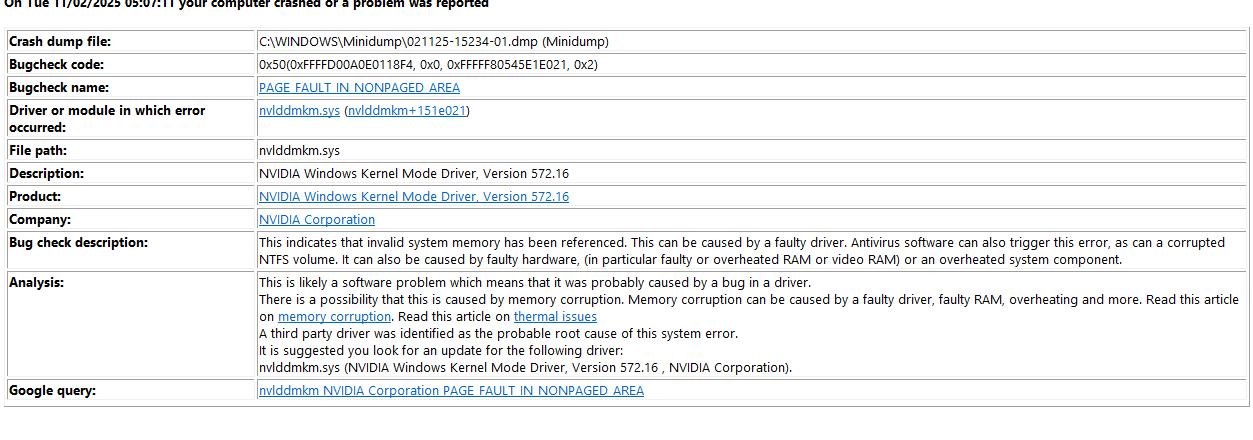Click the 'Driver or module in which error occurred:' label
1253x440 pixels.
pos(107,119)
